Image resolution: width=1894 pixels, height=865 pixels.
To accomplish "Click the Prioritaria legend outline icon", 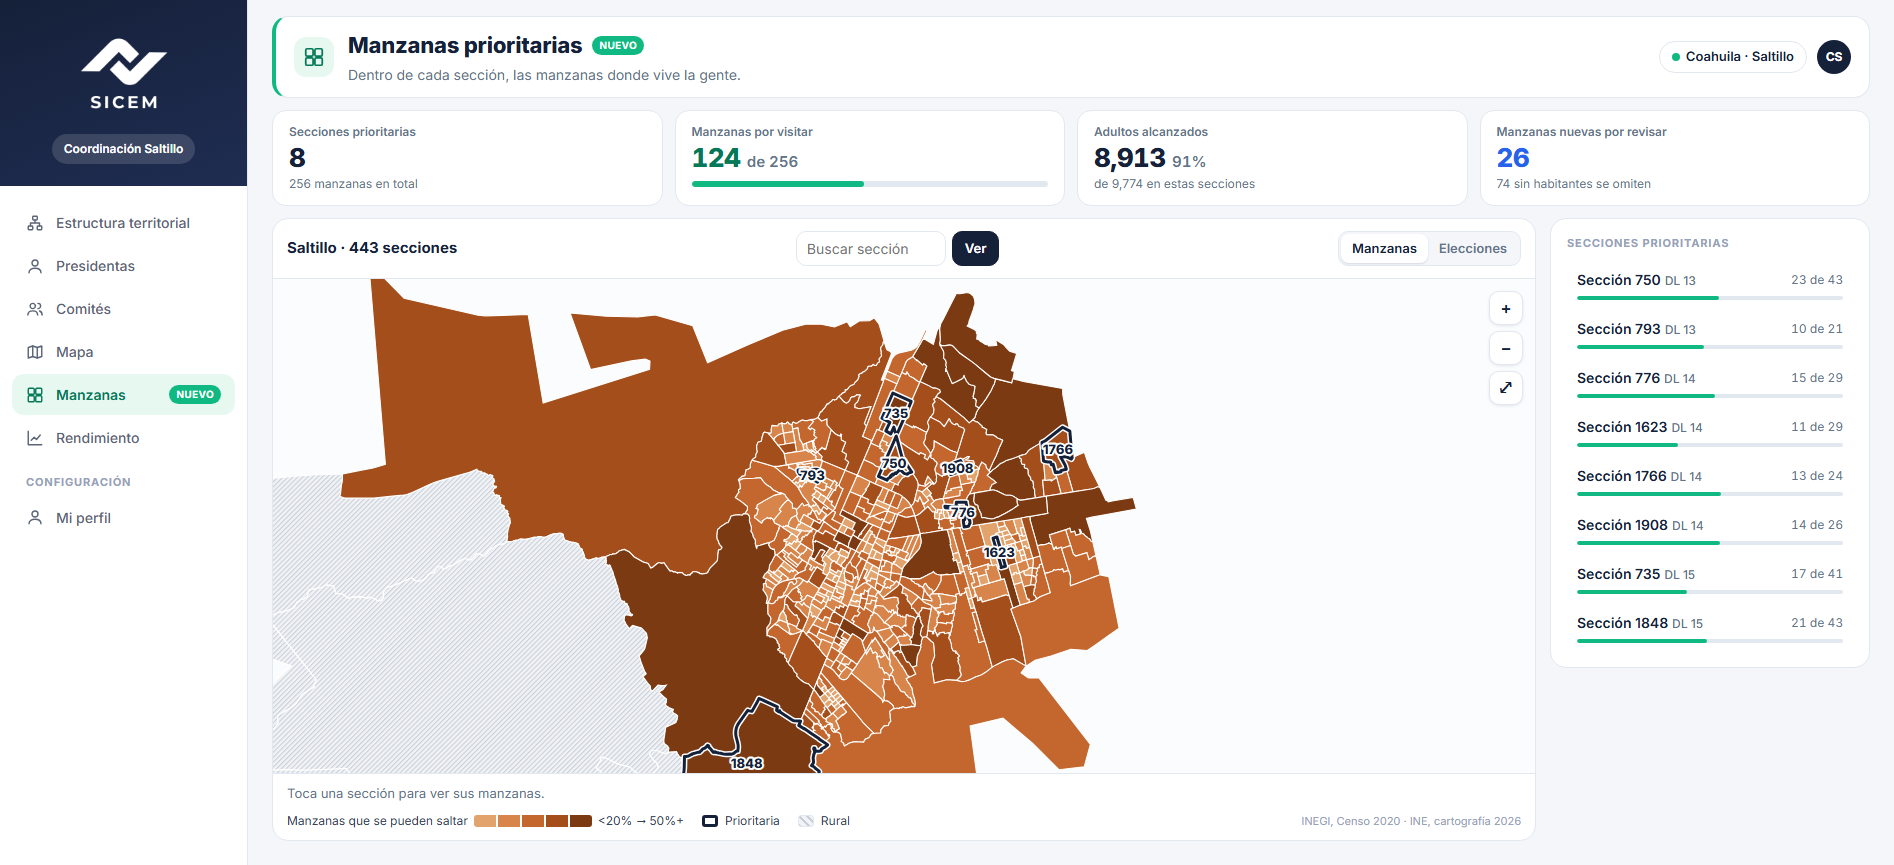I will [710, 821].
